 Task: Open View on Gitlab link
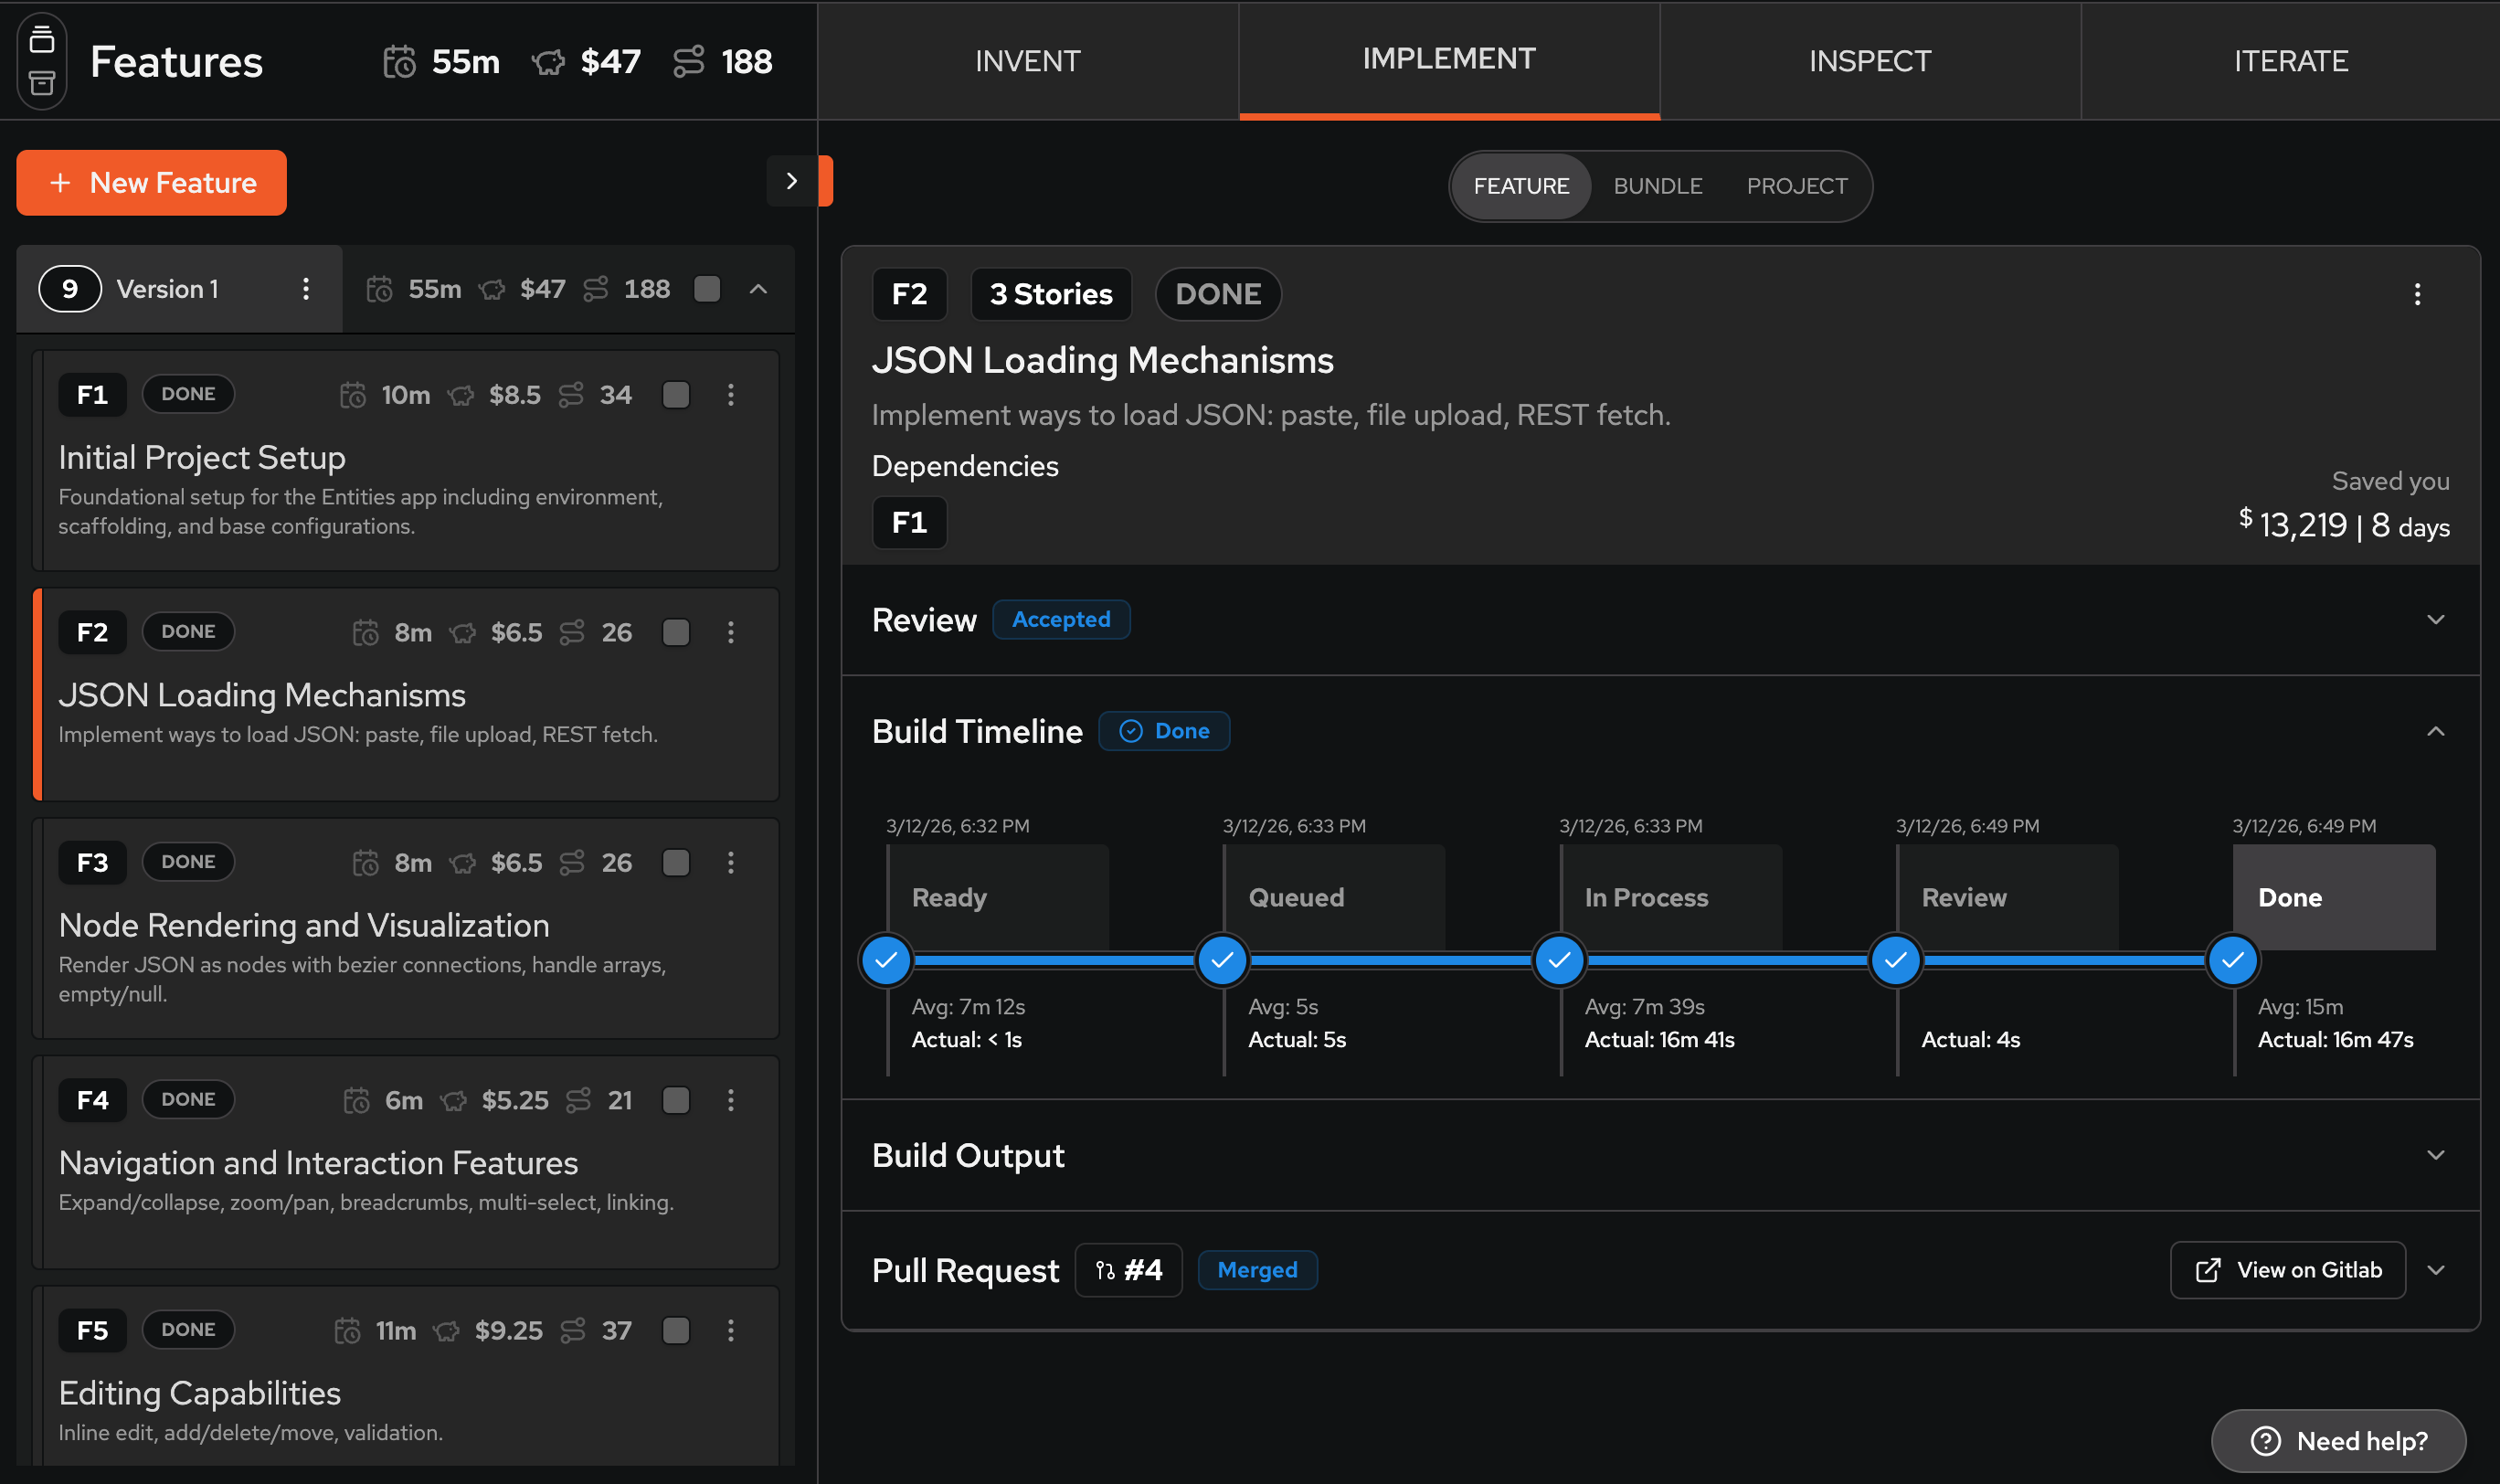[x=2288, y=1270]
